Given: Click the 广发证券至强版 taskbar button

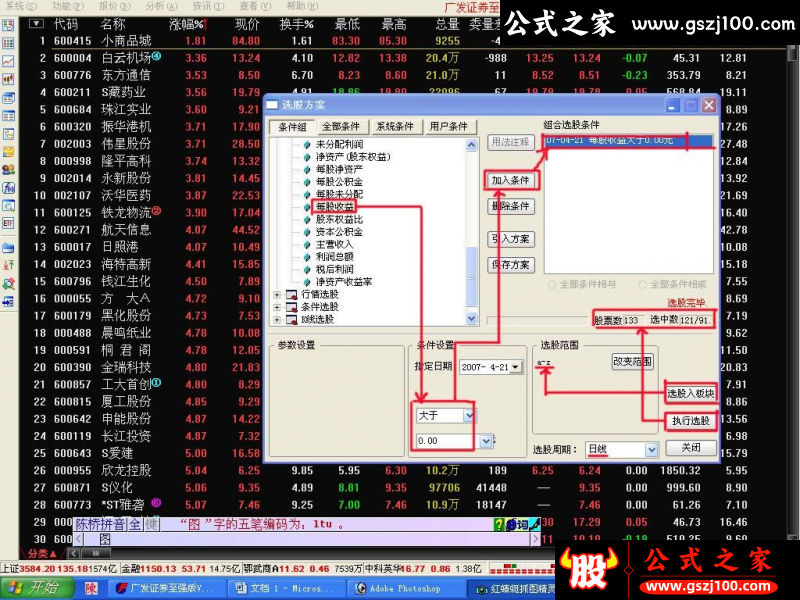Looking at the screenshot, I should (165, 588).
